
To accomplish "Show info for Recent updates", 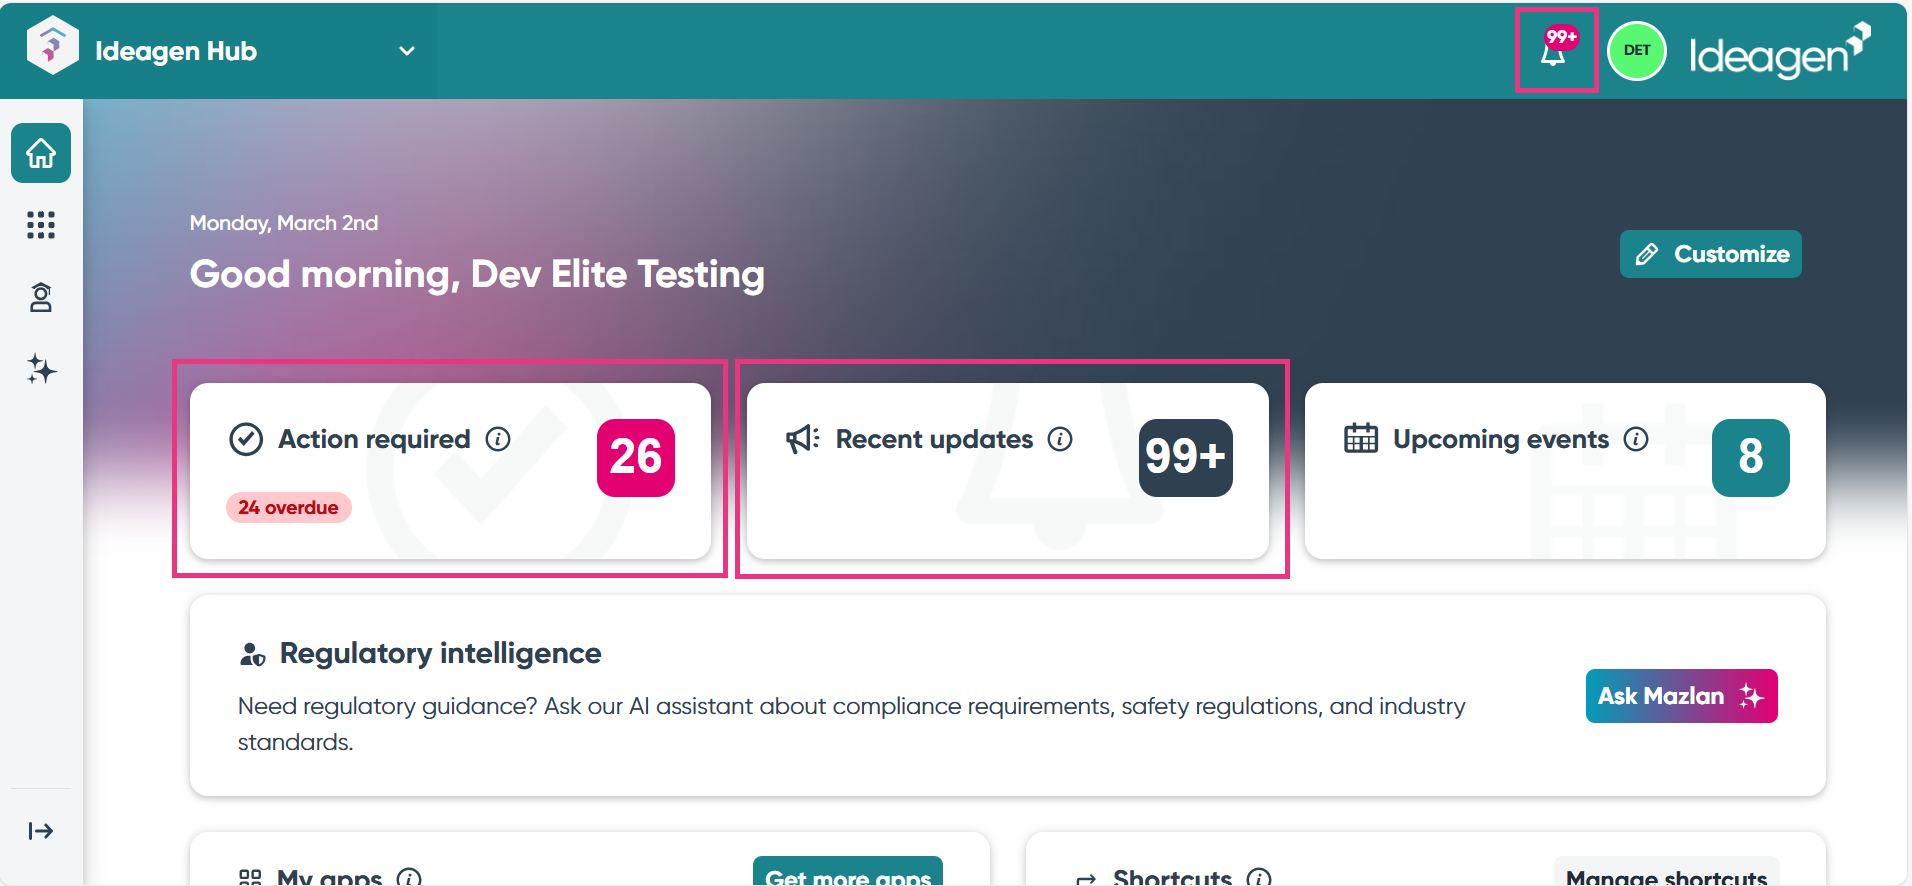I will click(1060, 439).
